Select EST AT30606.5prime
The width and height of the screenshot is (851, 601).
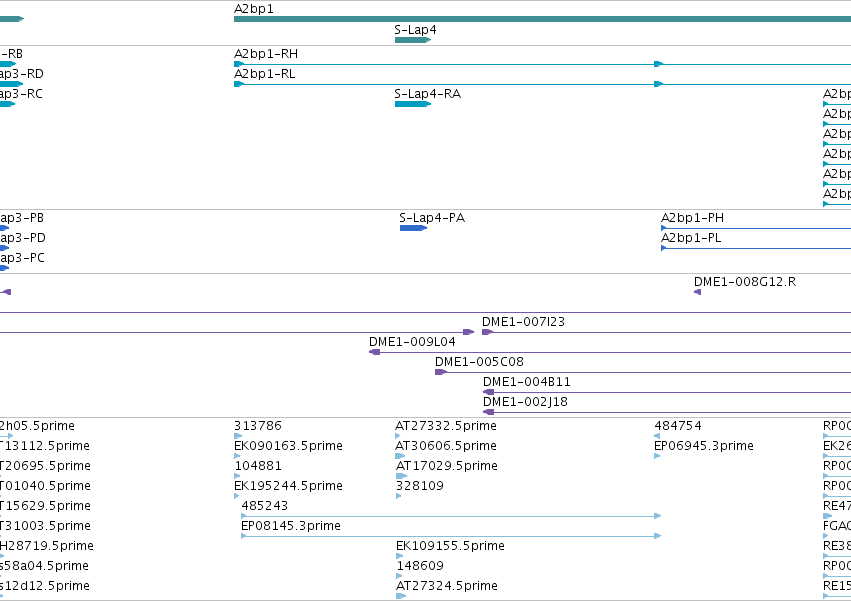click(x=446, y=446)
